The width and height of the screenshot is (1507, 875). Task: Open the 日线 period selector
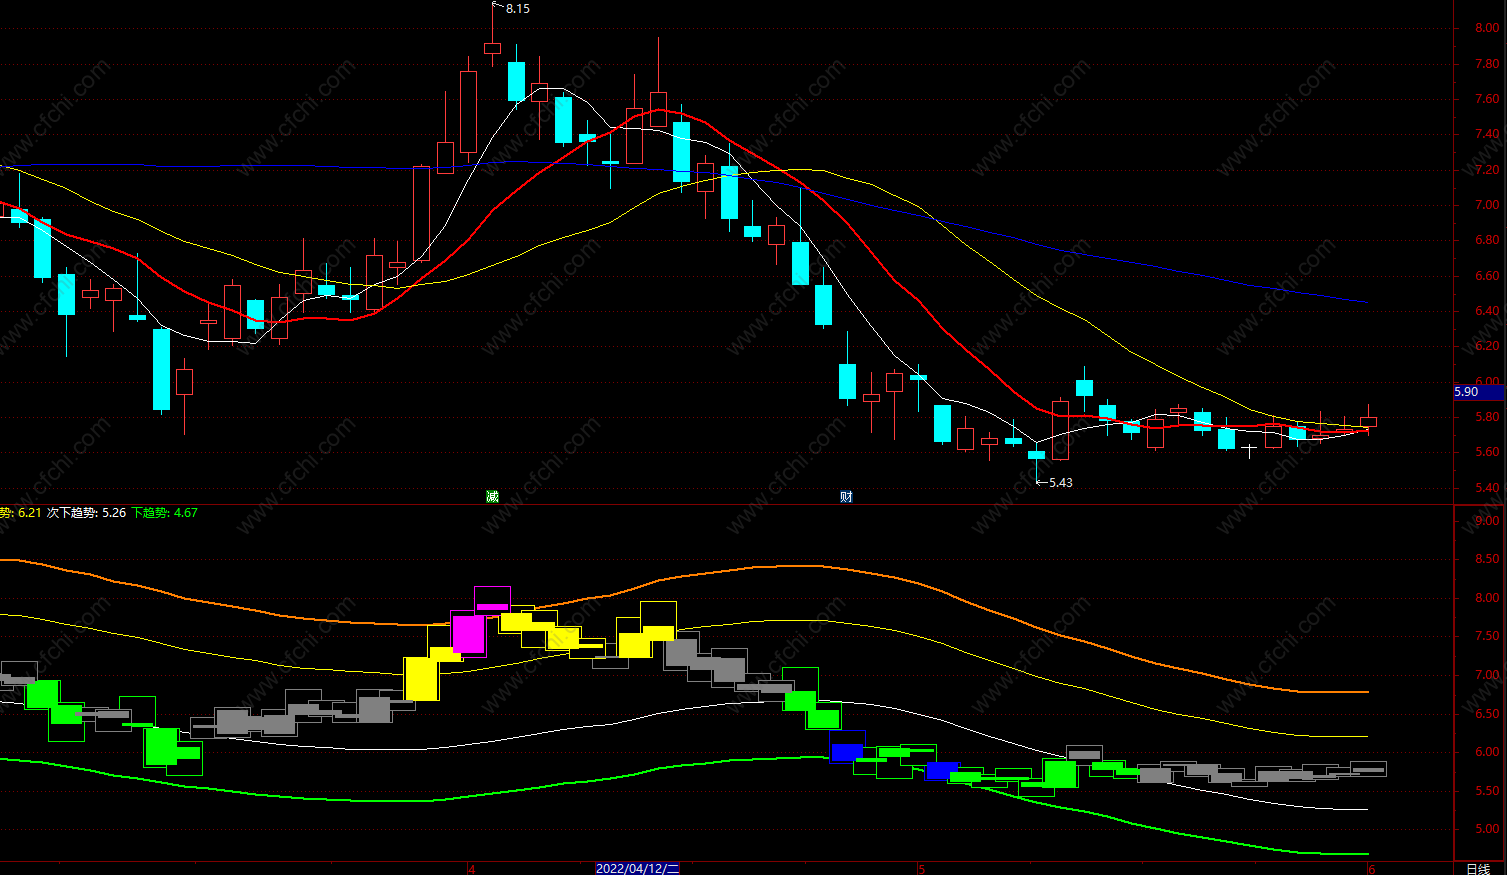tap(1478, 868)
